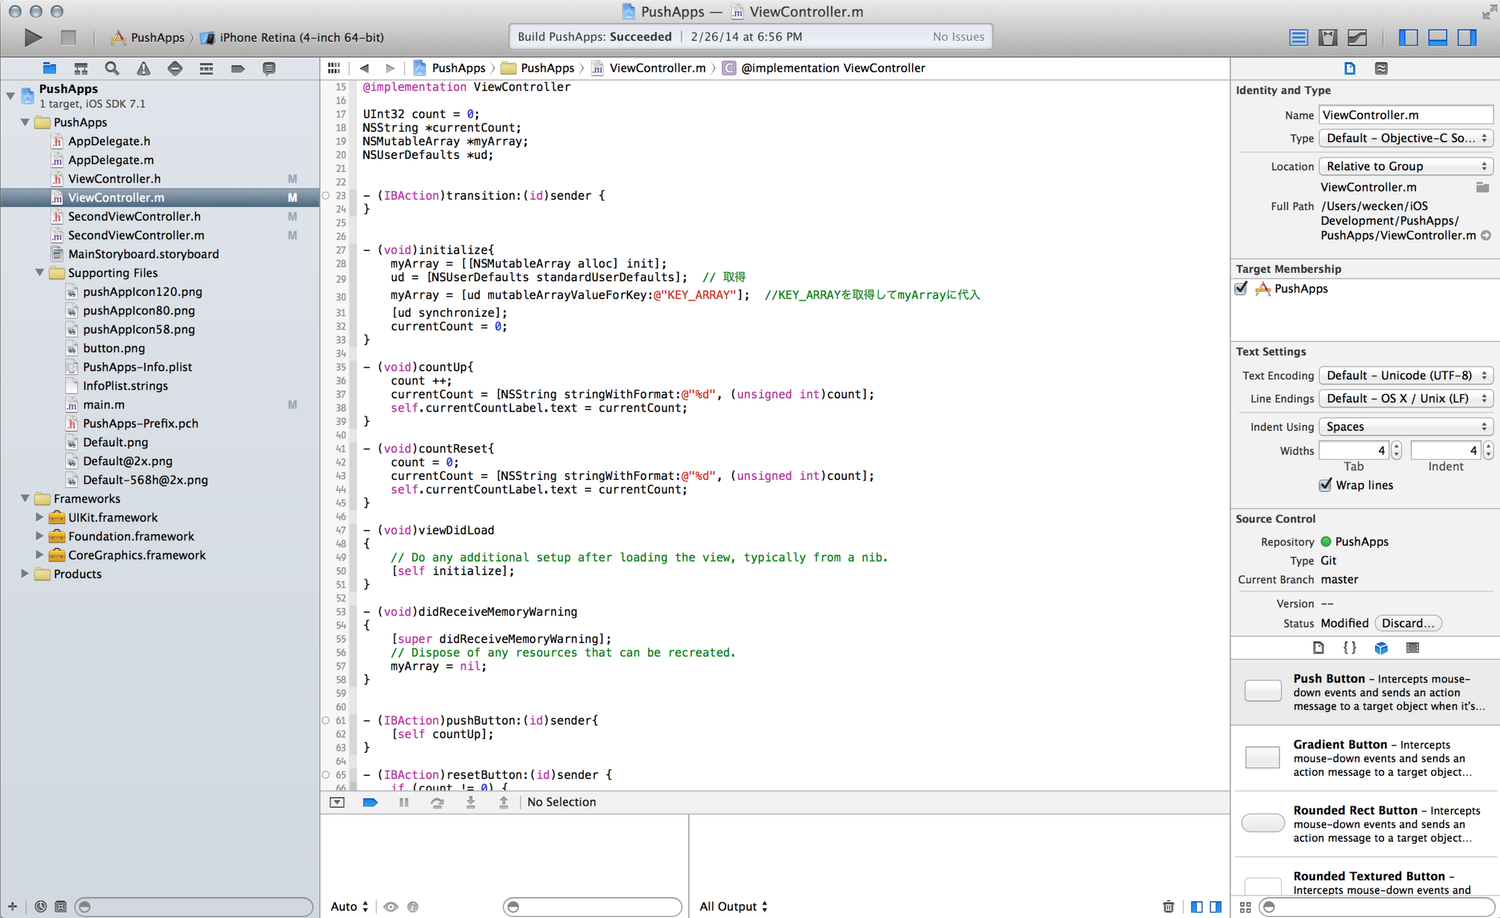The width and height of the screenshot is (1500, 918).
Task: Choose the iPhone Retina (4-inch 64-bit) destination
Action: point(292,37)
